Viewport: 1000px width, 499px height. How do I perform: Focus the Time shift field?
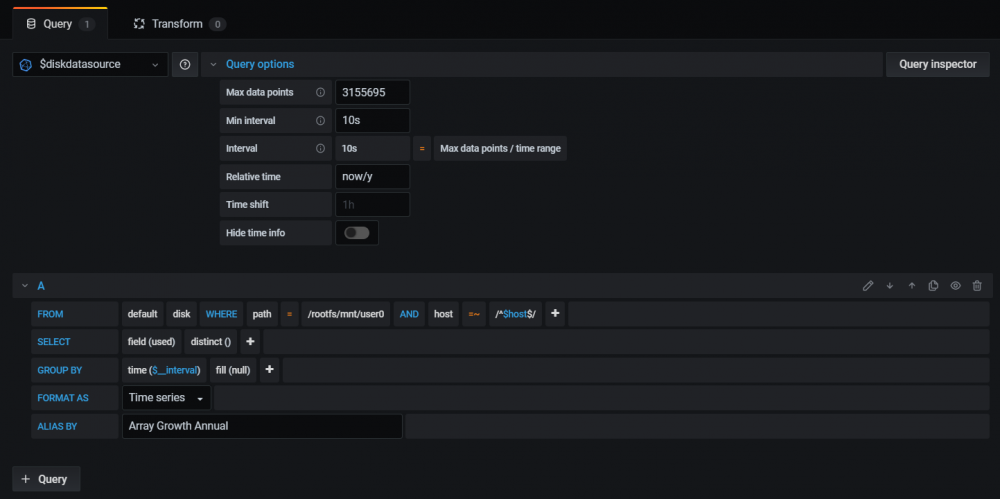pos(372,205)
